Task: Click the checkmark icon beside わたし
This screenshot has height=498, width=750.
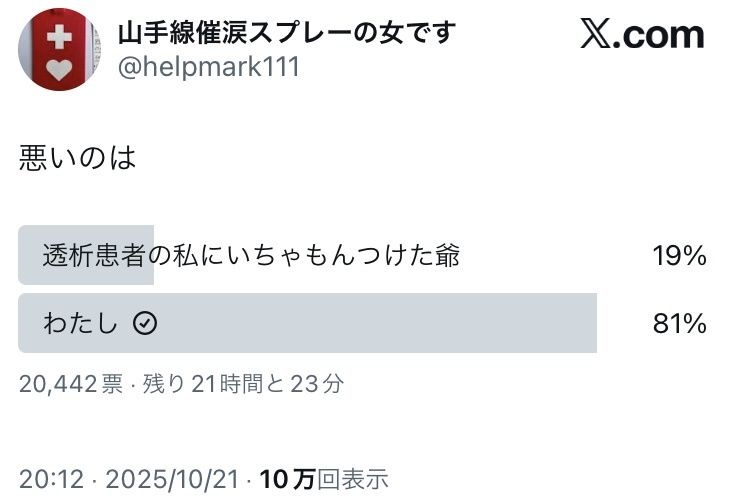Action: point(145,323)
